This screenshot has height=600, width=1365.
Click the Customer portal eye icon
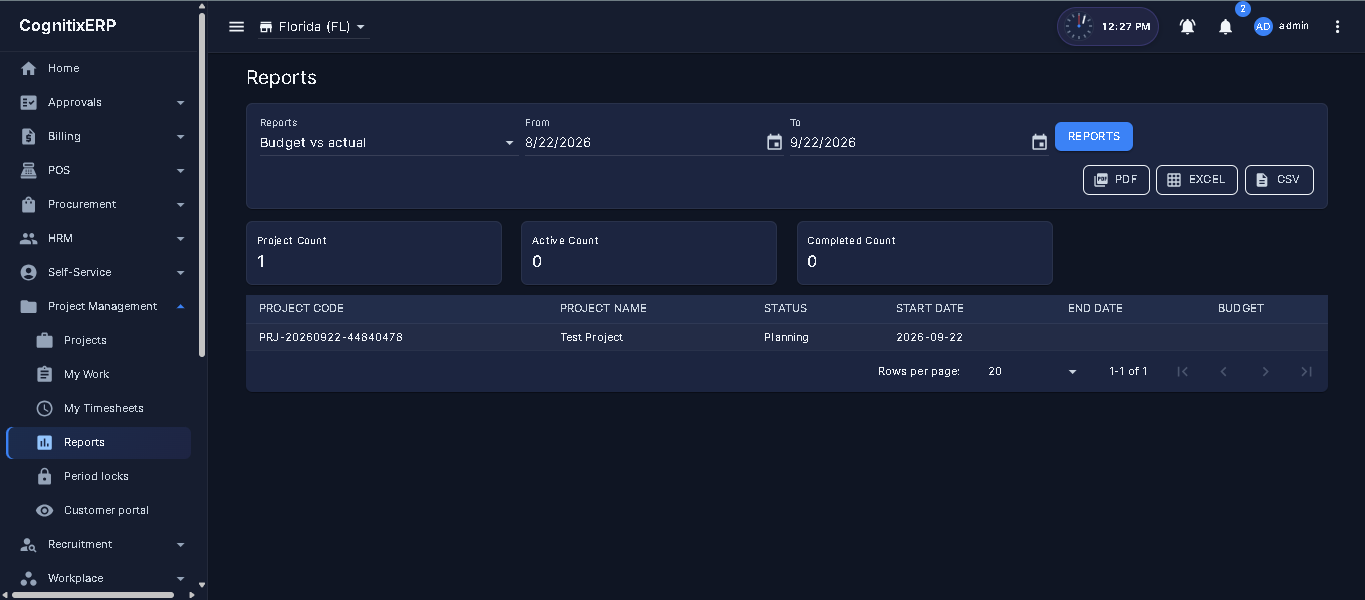pos(44,510)
